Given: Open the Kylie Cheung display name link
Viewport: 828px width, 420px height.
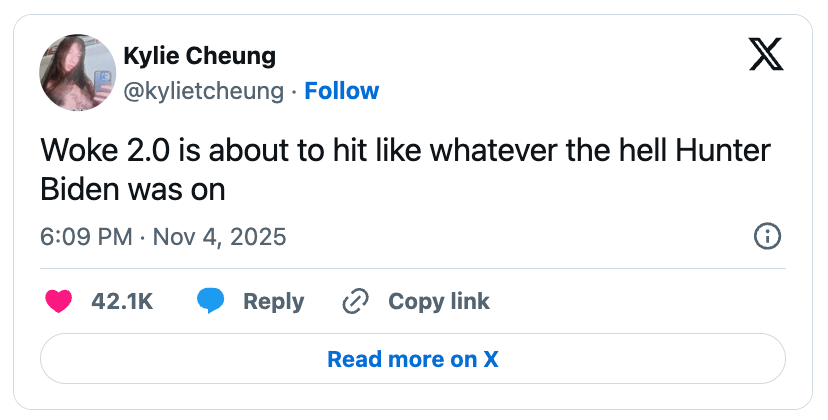Looking at the screenshot, I should tap(199, 55).
